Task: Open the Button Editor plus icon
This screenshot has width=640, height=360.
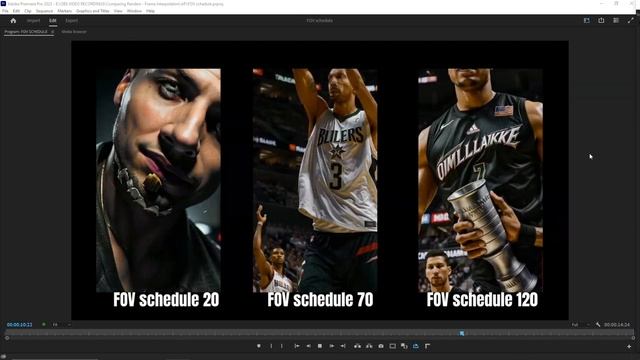Action: [x=629, y=347]
